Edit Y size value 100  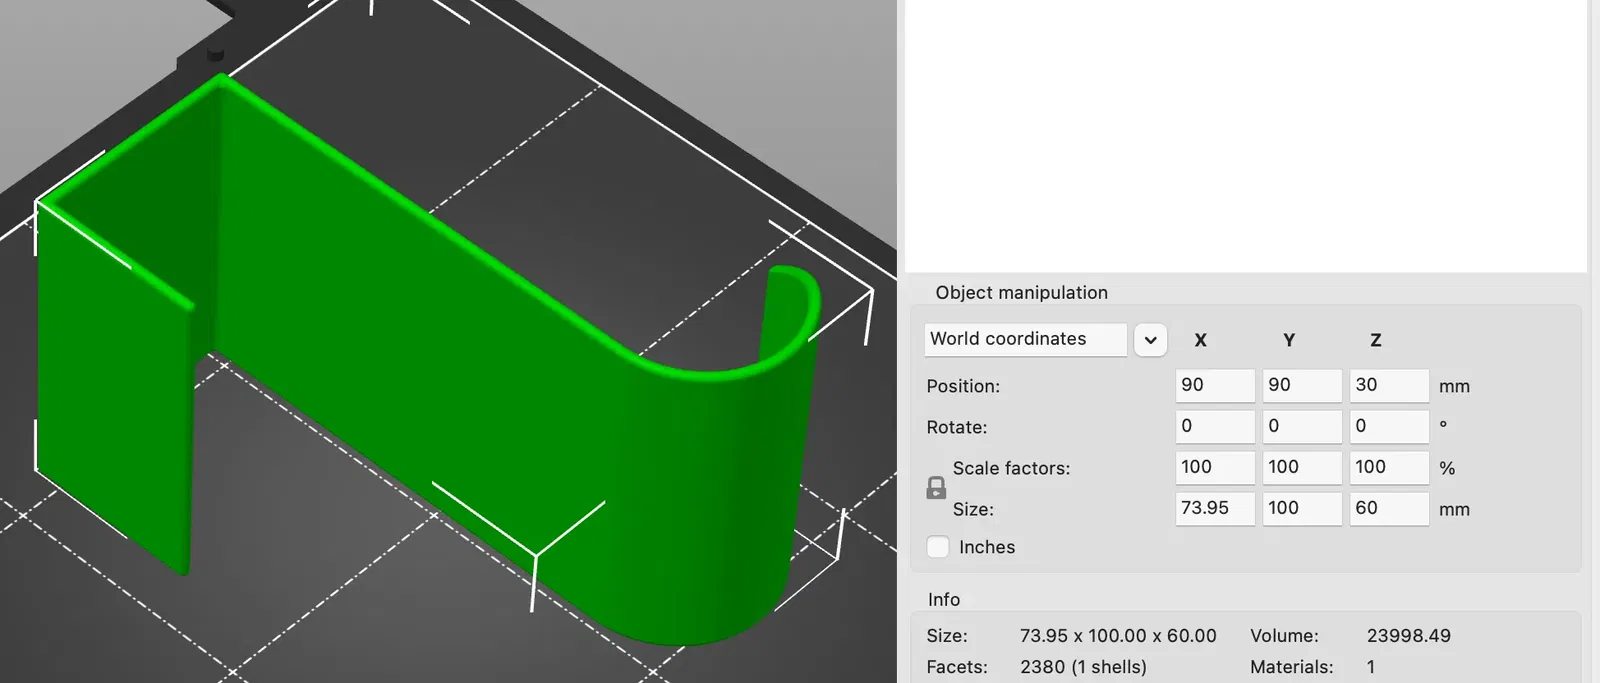pos(1302,508)
